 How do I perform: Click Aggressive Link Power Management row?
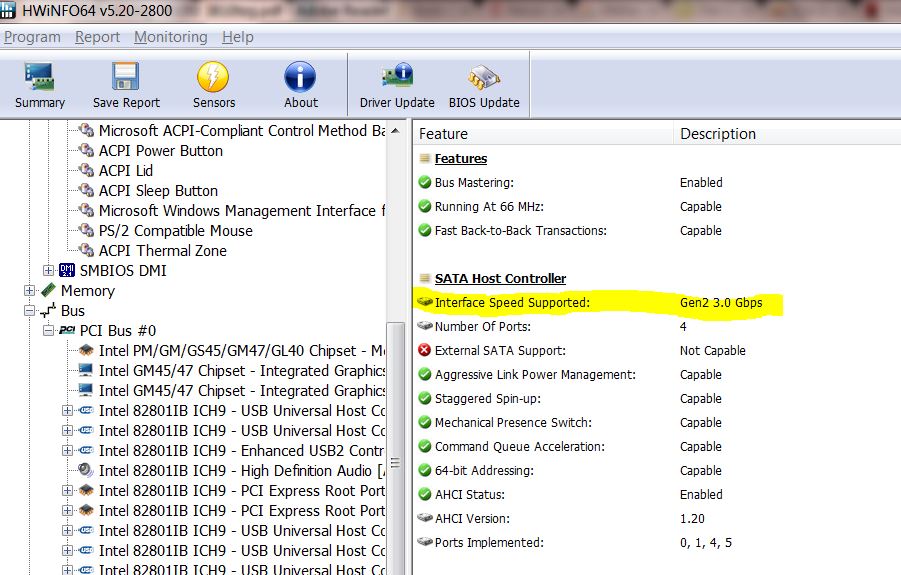point(655,375)
